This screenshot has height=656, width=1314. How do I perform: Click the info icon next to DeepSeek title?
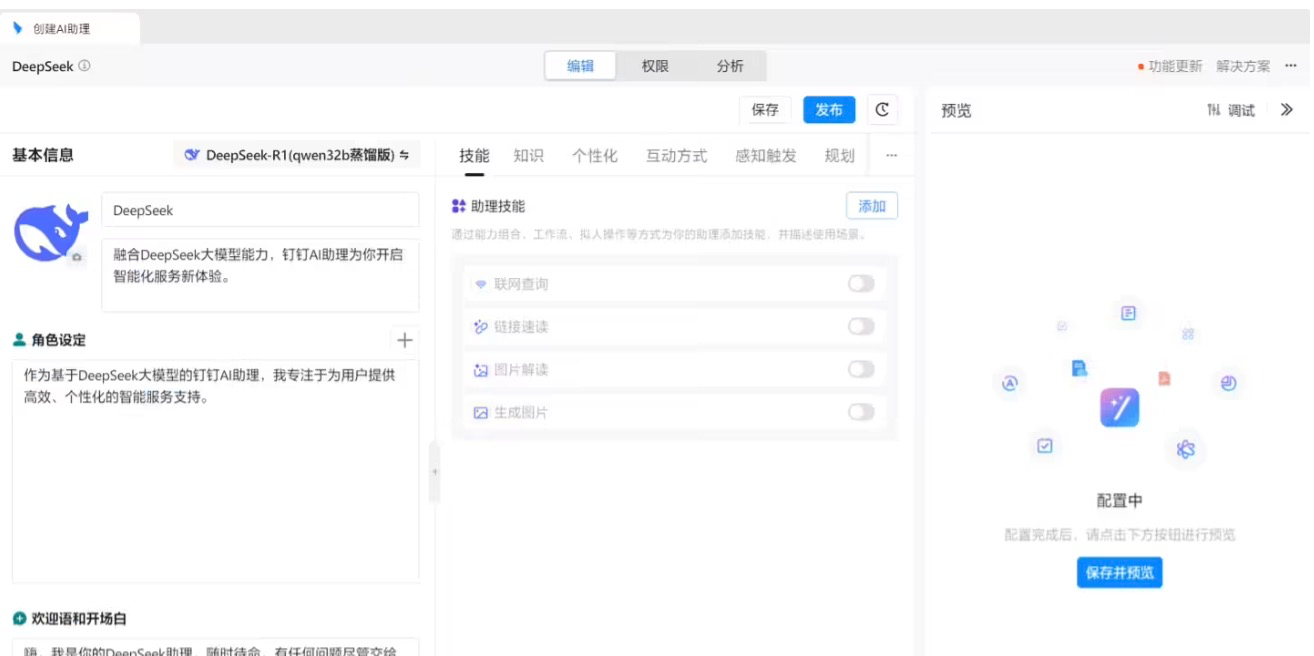[x=85, y=66]
